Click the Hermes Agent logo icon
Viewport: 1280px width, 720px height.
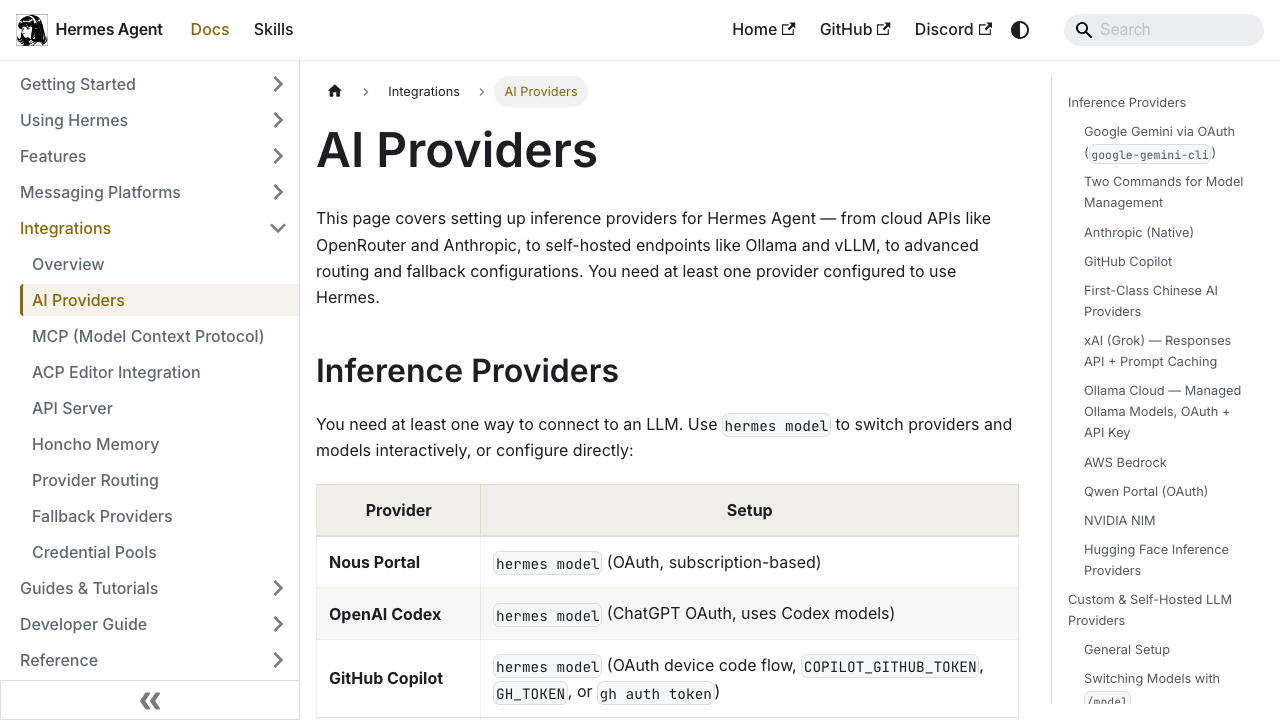coord(31,29)
